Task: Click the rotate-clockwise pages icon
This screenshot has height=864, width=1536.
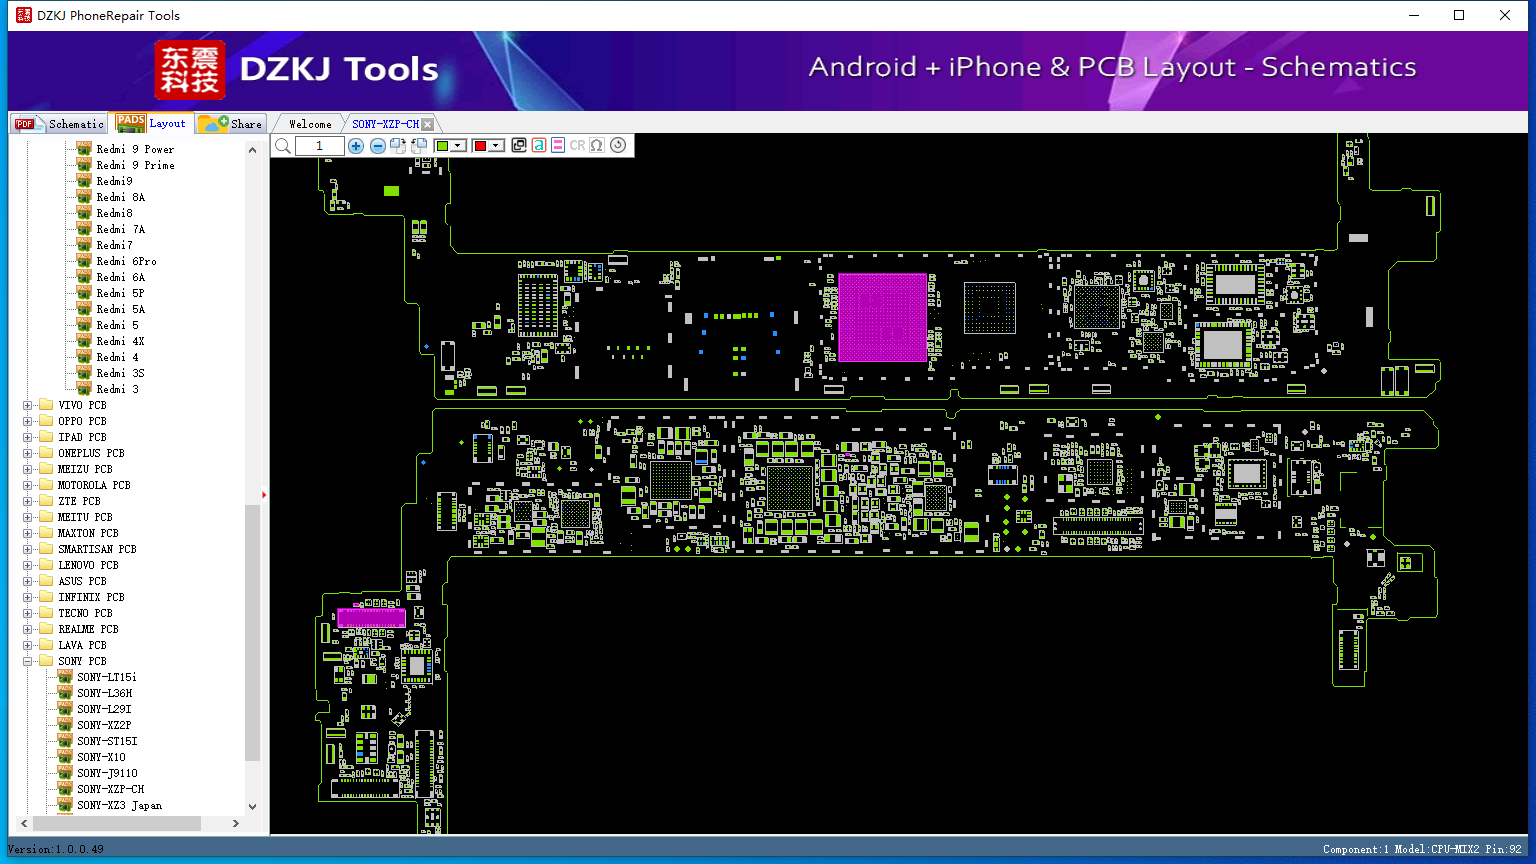Action: pyautogui.click(x=398, y=146)
